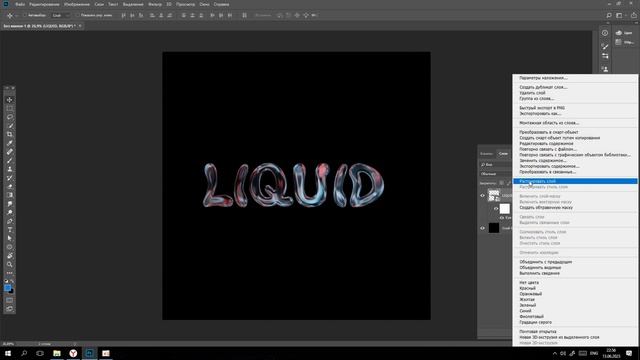The image size is (640, 360).
Task: Toggle visibility of the smart filters mask
Action: [496, 209]
